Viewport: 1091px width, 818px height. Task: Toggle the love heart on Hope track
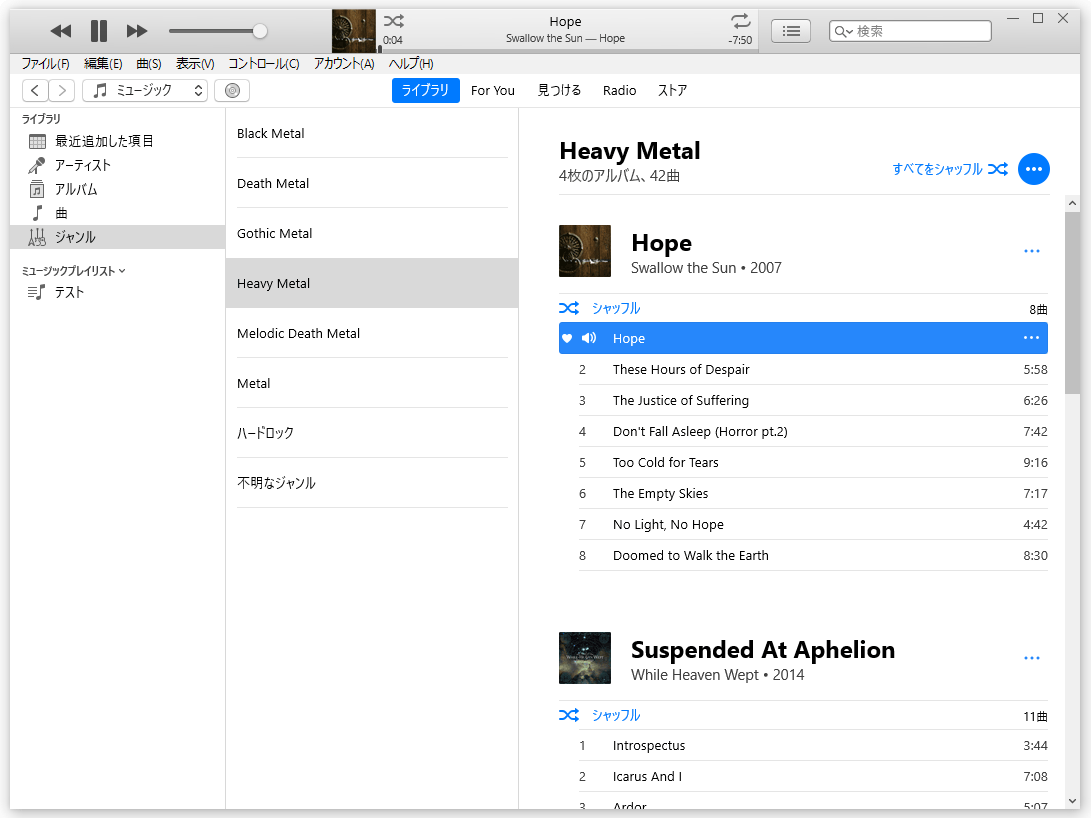point(567,338)
